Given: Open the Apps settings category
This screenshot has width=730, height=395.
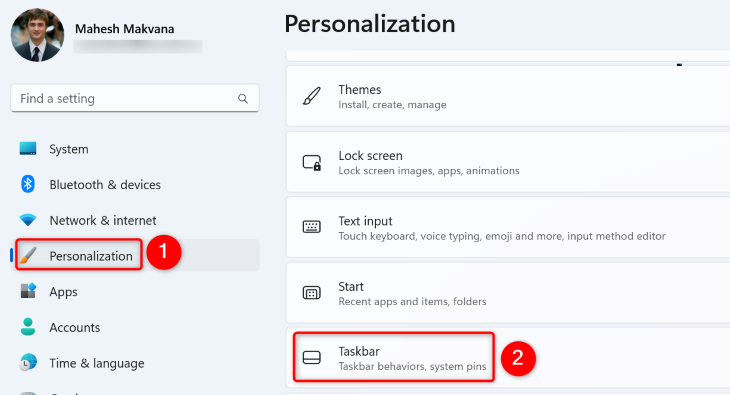Looking at the screenshot, I should pyautogui.click(x=135, y=291).
